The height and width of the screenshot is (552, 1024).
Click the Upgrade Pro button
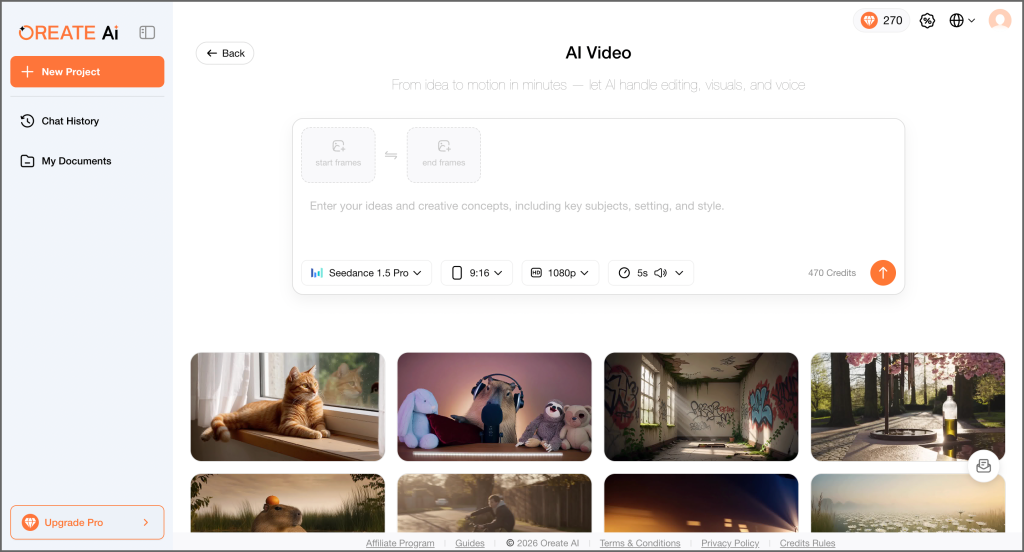point(87,523)
